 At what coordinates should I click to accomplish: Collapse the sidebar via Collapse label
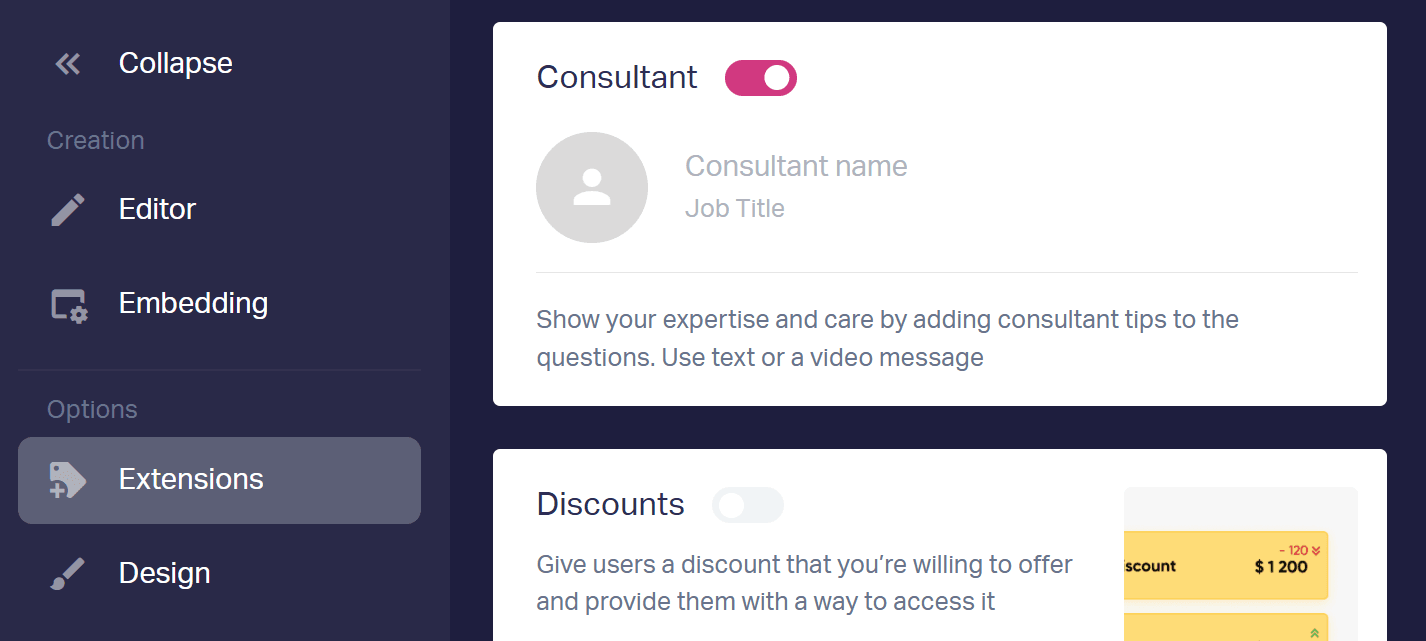(176, 63)
